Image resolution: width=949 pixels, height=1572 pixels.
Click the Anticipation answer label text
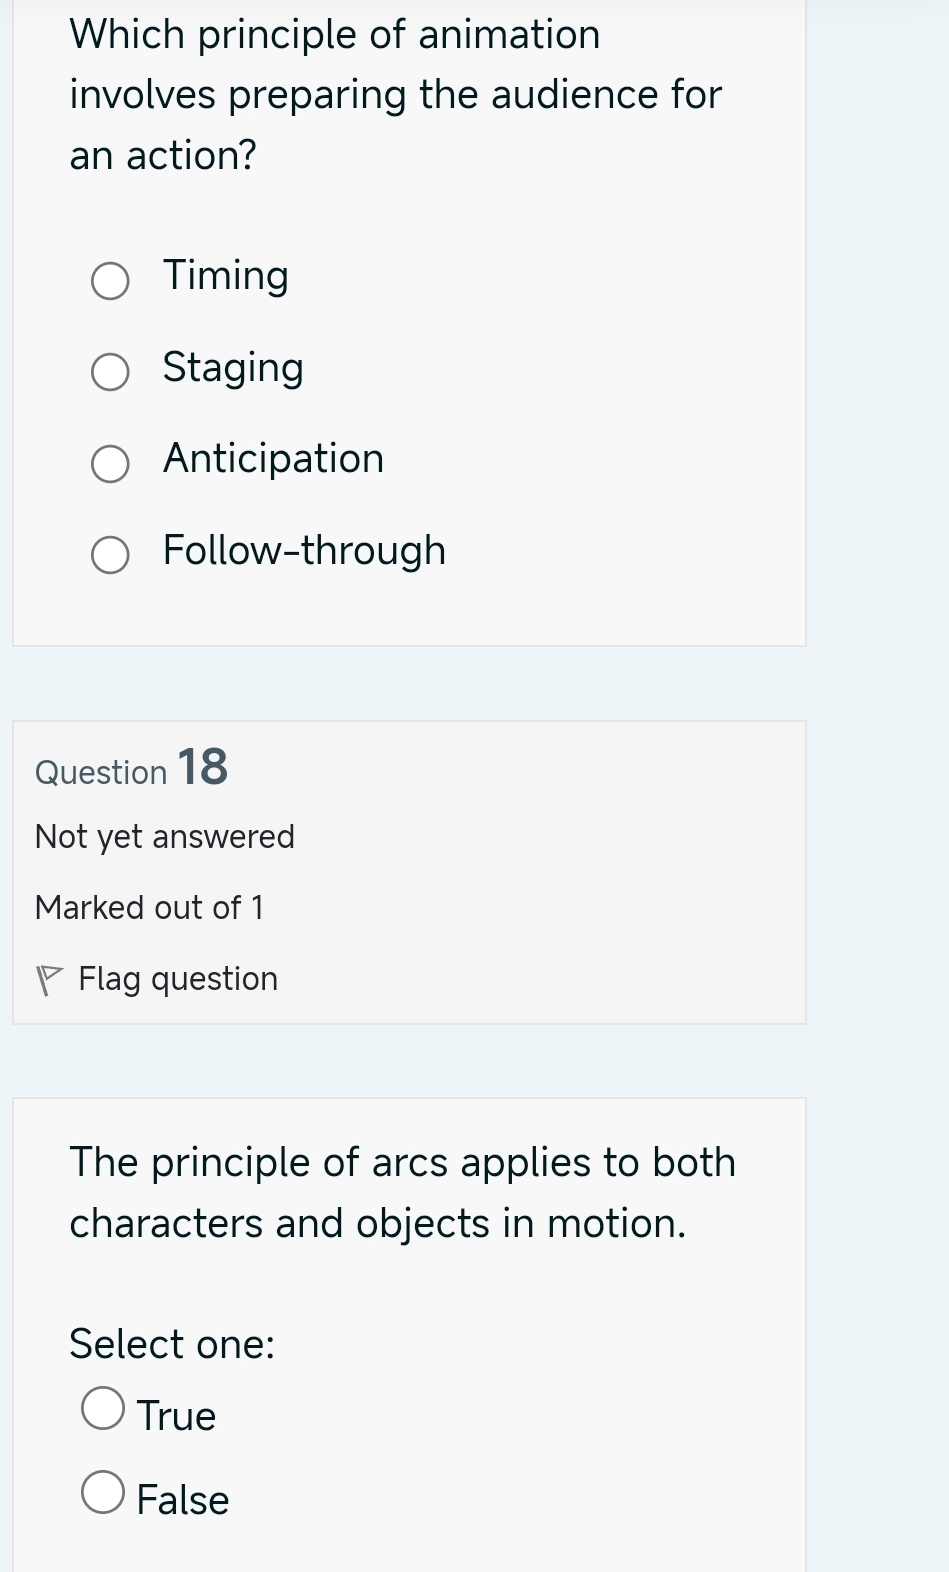click(273, 459)
